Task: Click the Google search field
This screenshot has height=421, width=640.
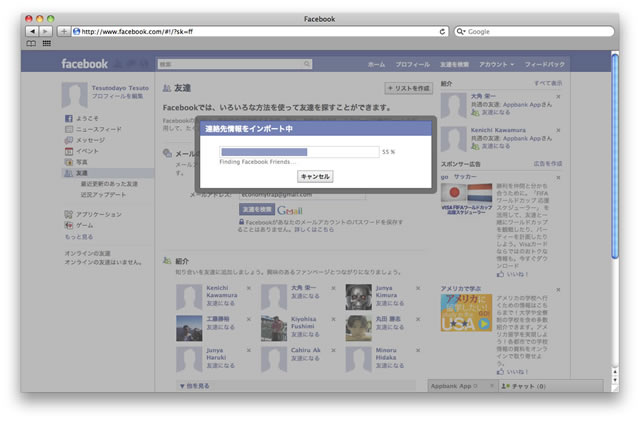Action: (534, 31)
